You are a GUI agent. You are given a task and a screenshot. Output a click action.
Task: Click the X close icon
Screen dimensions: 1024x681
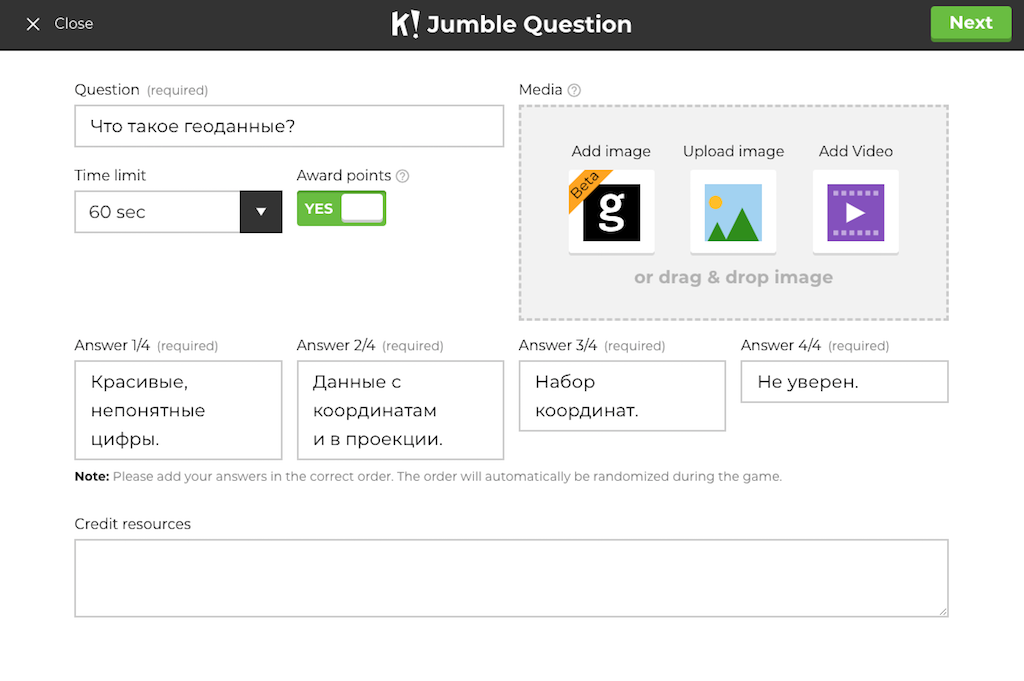point(33,24)
